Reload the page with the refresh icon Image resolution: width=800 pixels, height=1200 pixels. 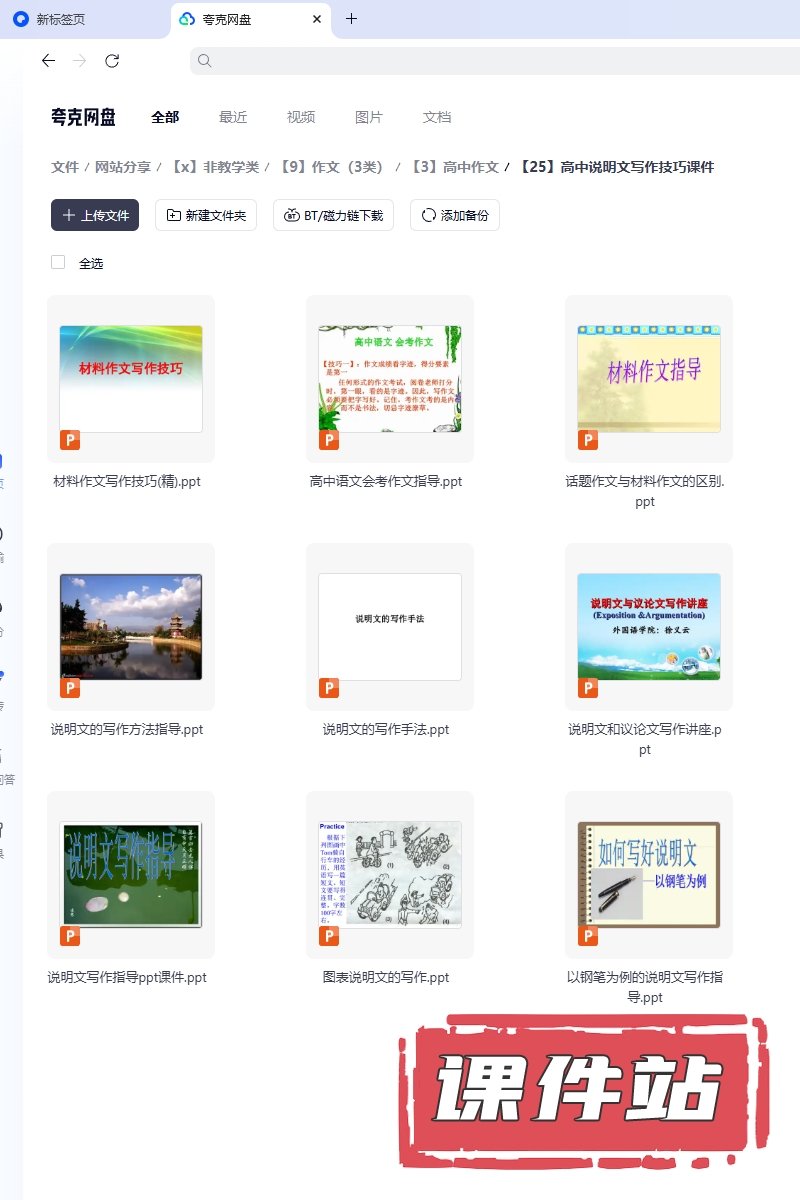(112, 61)
